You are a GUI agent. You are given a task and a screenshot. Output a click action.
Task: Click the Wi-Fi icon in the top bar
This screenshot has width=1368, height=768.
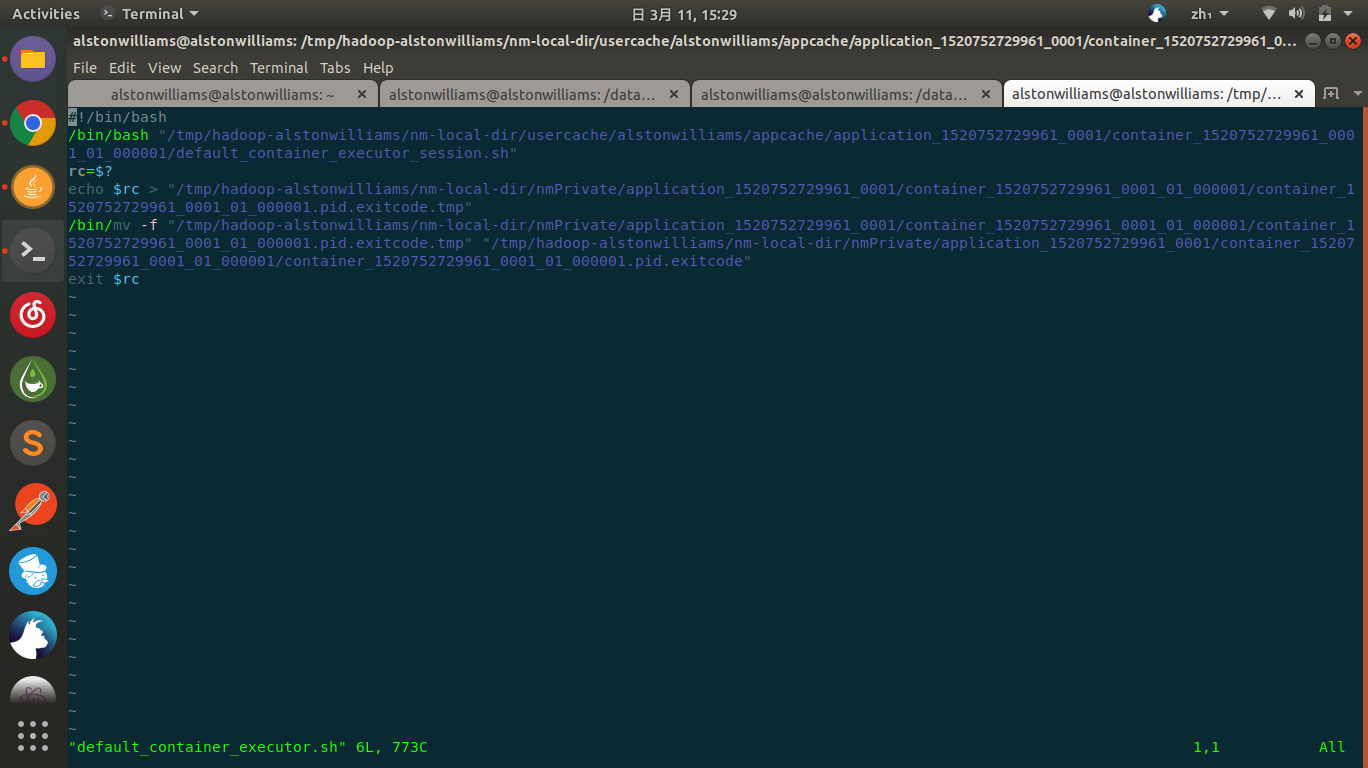click(1268, 14)
